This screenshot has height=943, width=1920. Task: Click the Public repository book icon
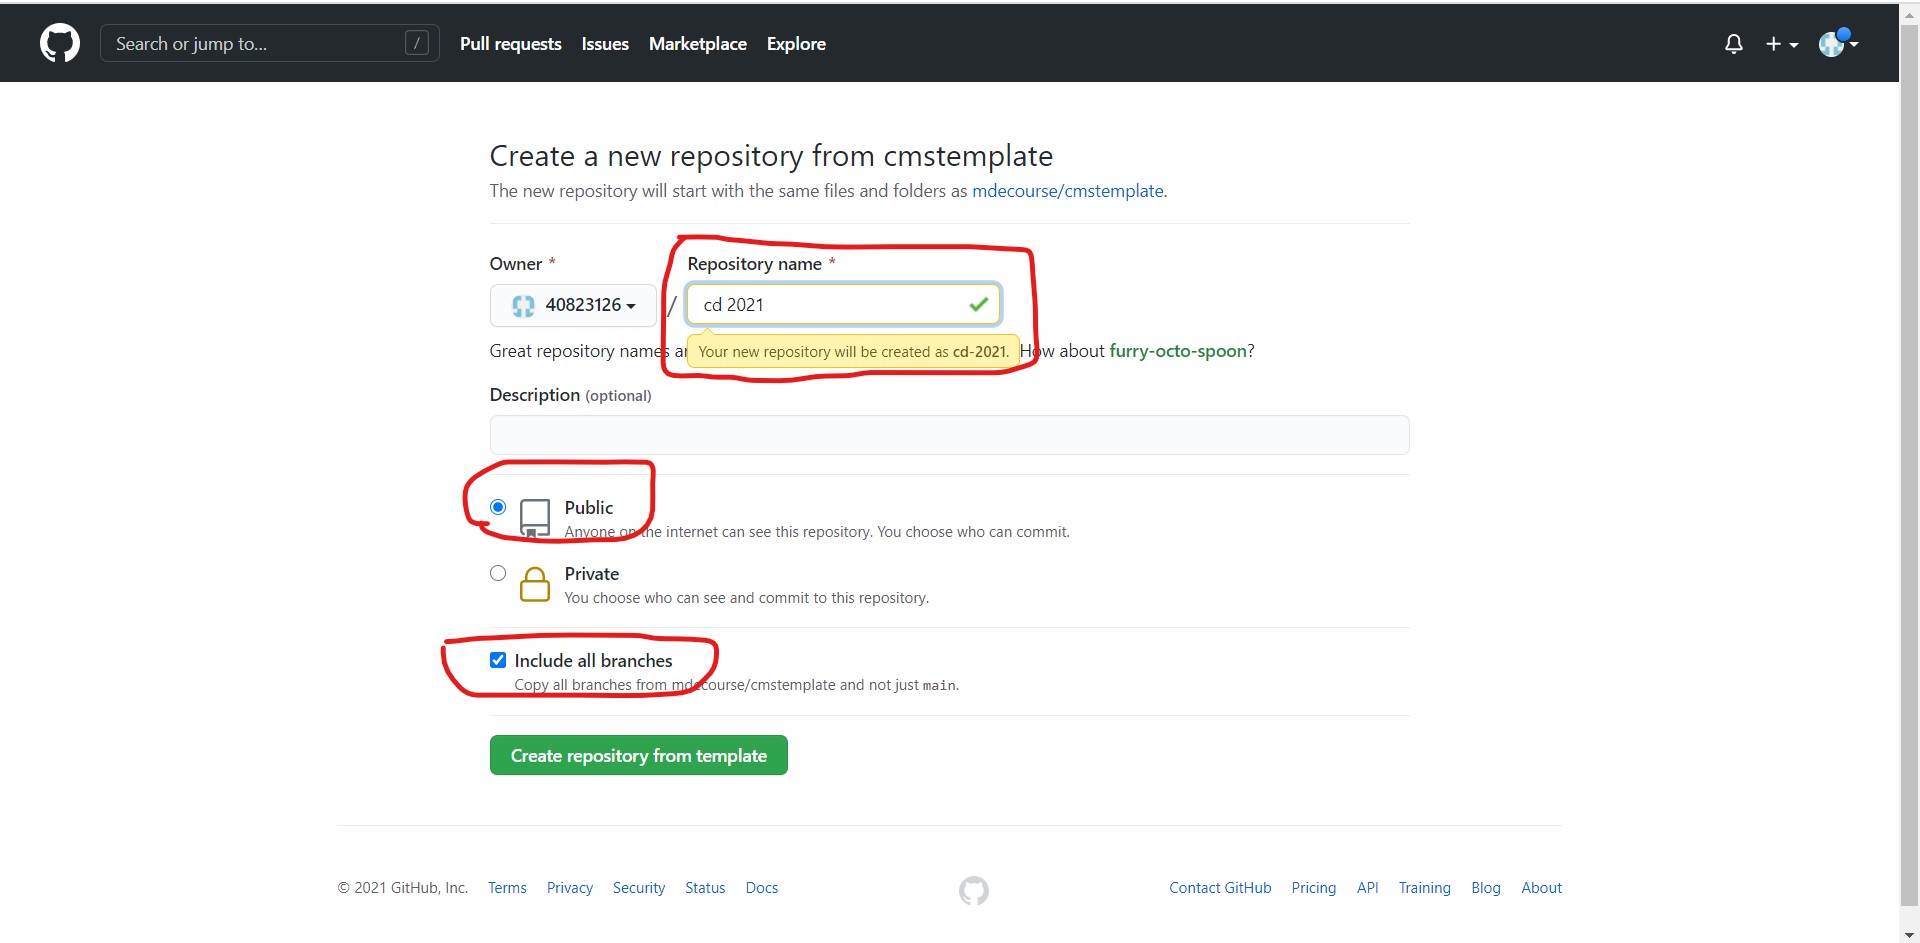pos(535,518)
